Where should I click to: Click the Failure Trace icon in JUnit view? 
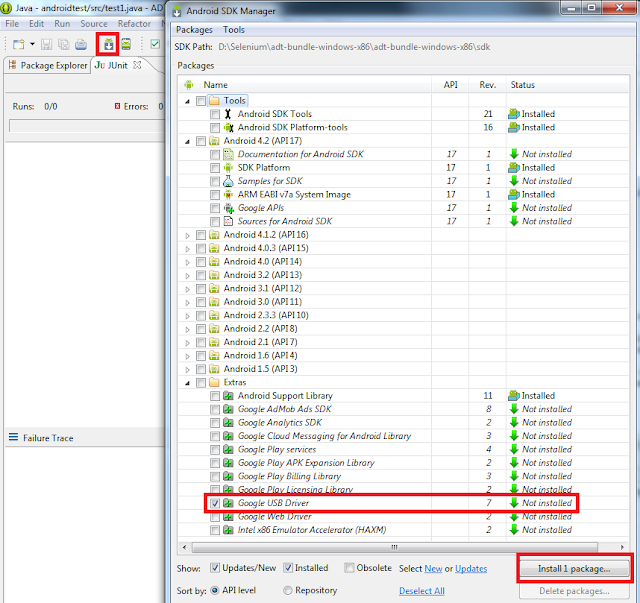coord(13,437)
